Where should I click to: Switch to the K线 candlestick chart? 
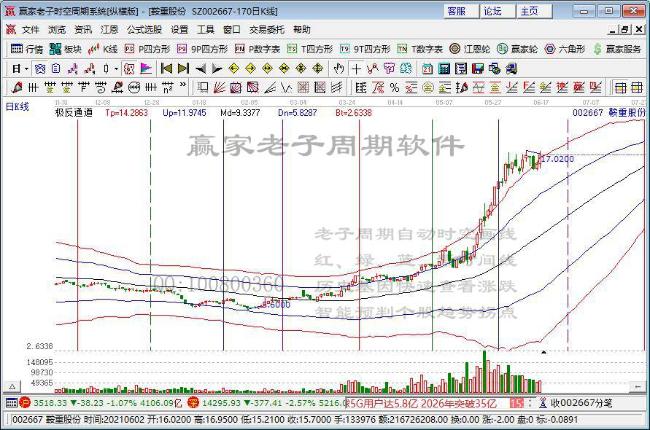(x=103, y=49)
